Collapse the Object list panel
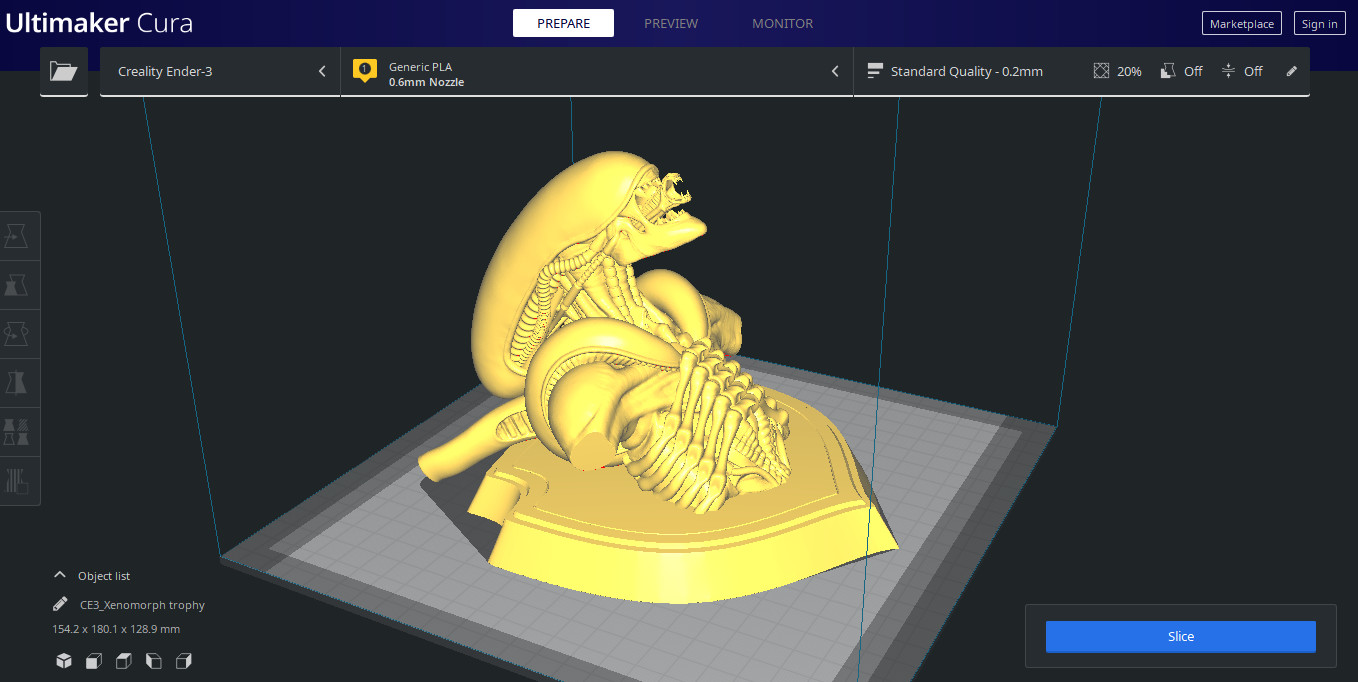This screenshot has height=682, width=1358. click(60, 575)
